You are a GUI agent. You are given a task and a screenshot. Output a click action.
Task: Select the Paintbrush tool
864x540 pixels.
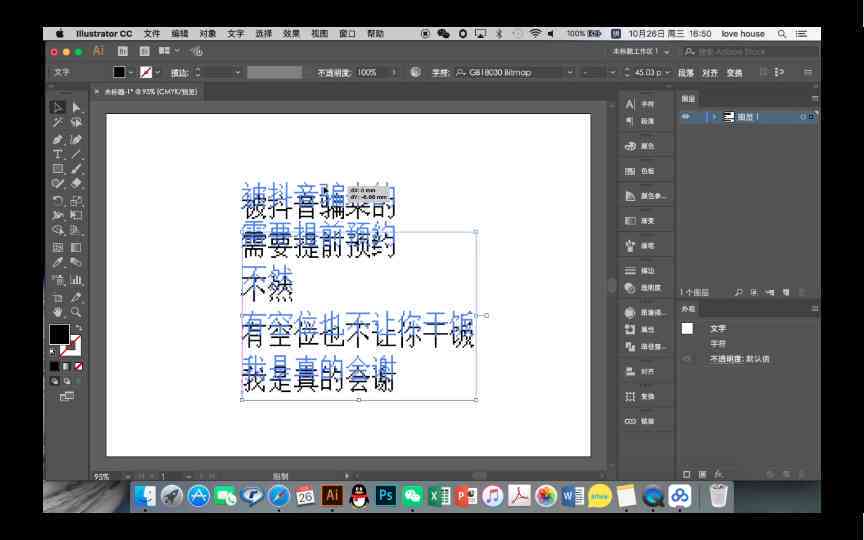76,169
